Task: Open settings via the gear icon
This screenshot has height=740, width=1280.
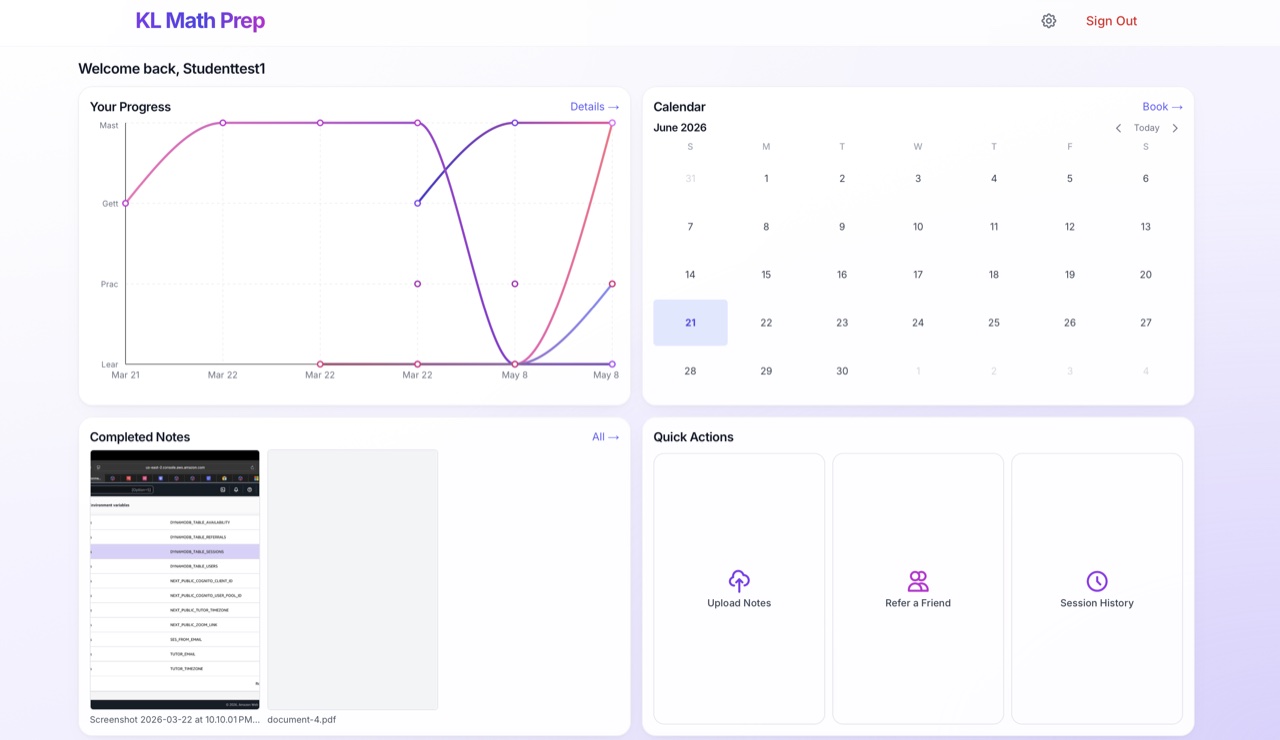Action: (1049, 21)
